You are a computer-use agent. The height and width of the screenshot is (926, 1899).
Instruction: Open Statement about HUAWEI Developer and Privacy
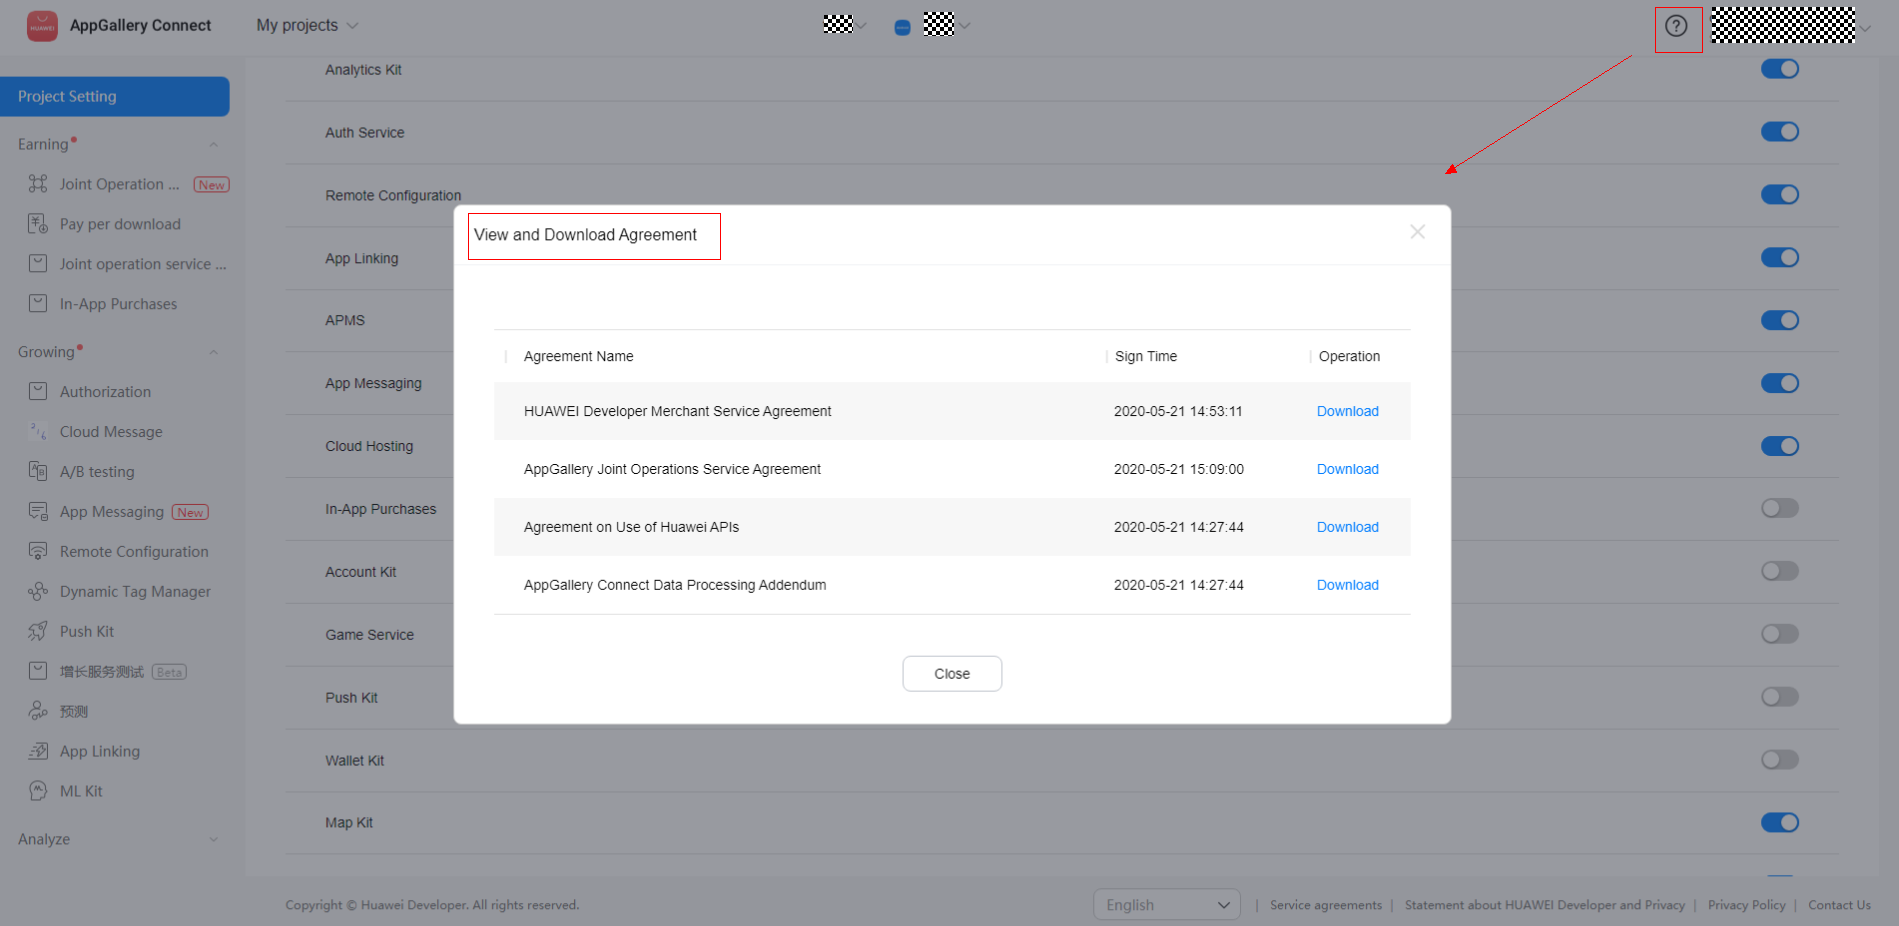point(1545,905)
